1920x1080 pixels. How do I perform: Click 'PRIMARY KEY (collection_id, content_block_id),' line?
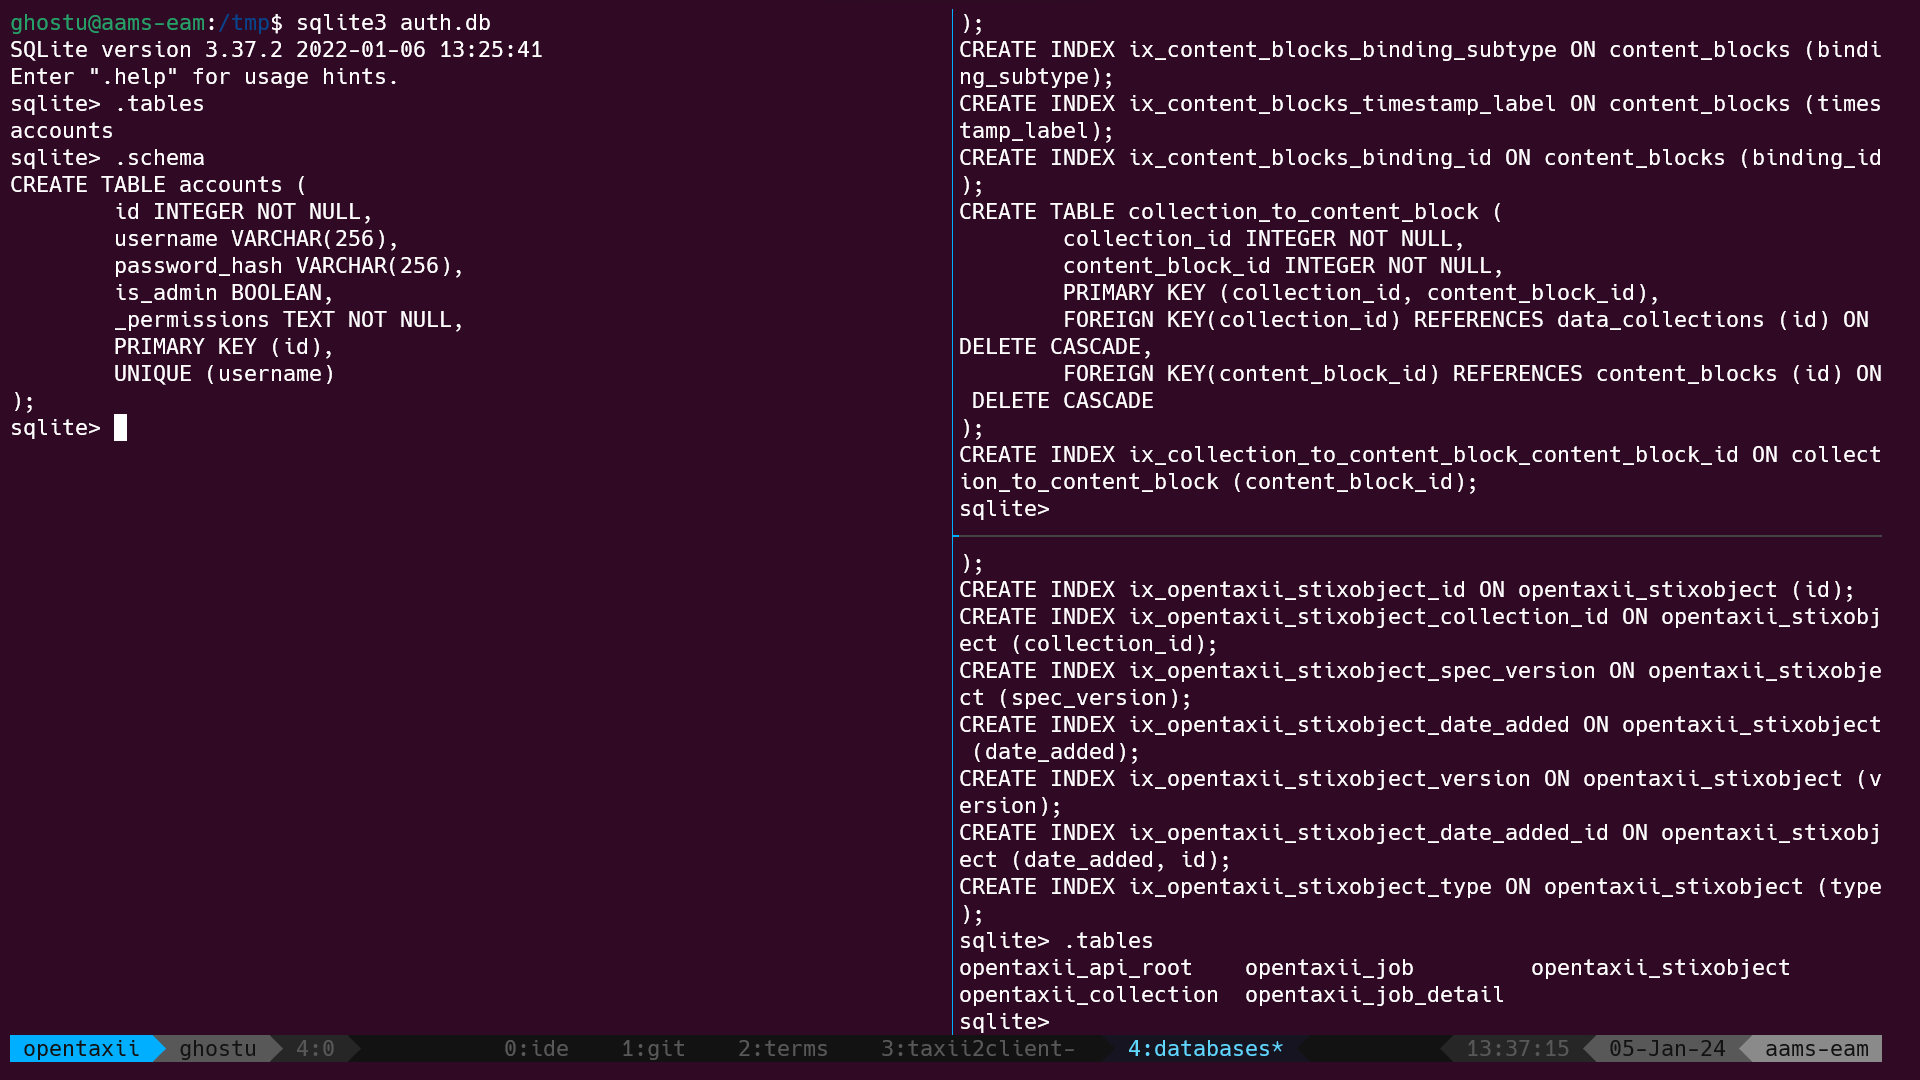1361,293
